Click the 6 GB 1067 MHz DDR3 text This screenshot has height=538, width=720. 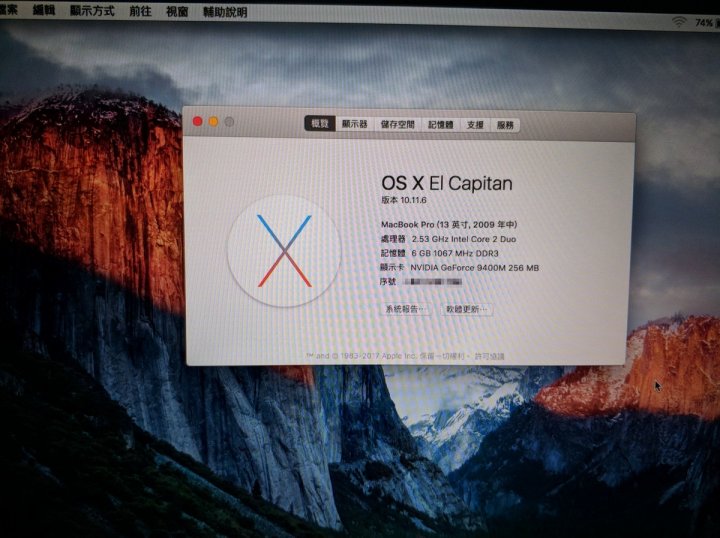pyautogui.click(x=455, y=253)
